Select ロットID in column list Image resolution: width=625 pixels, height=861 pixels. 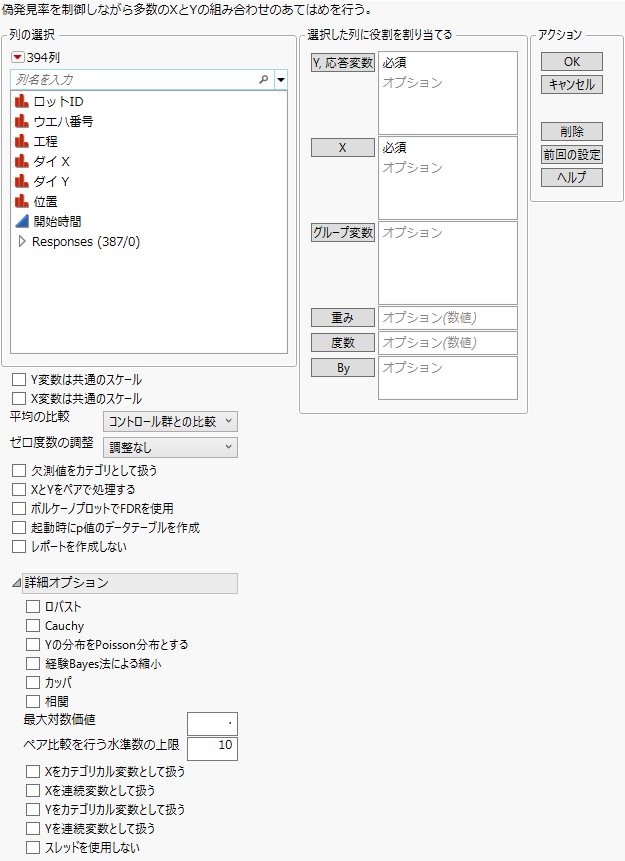coord(58,102)
